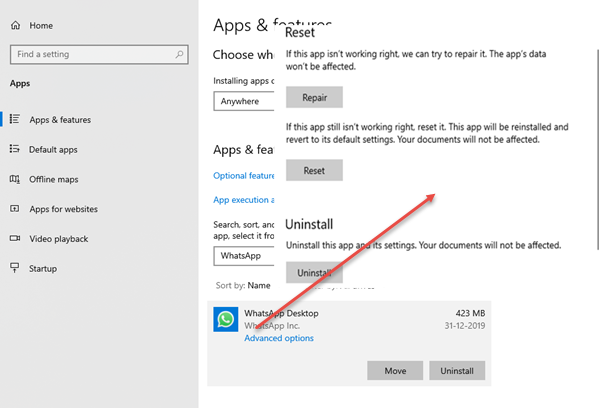Click the 423 MB size value
This screenshot has width=600, height=408.
coord(470,313)
